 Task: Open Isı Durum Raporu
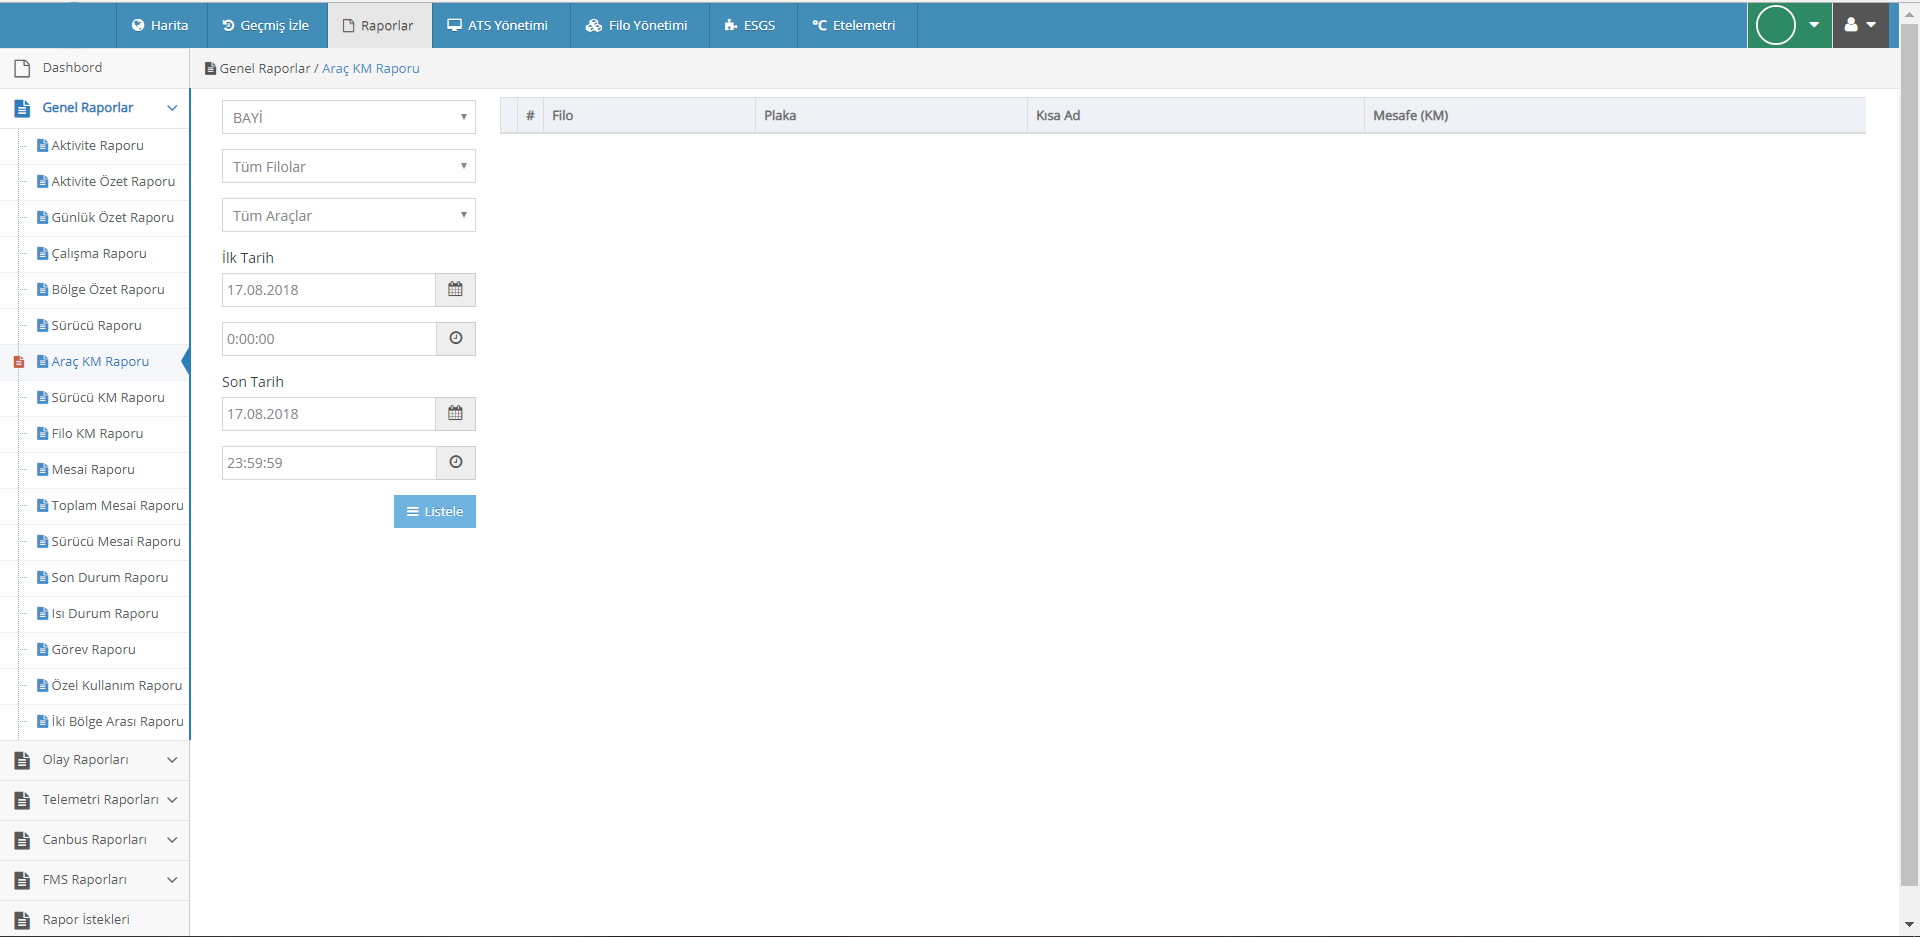pos(105,614)
